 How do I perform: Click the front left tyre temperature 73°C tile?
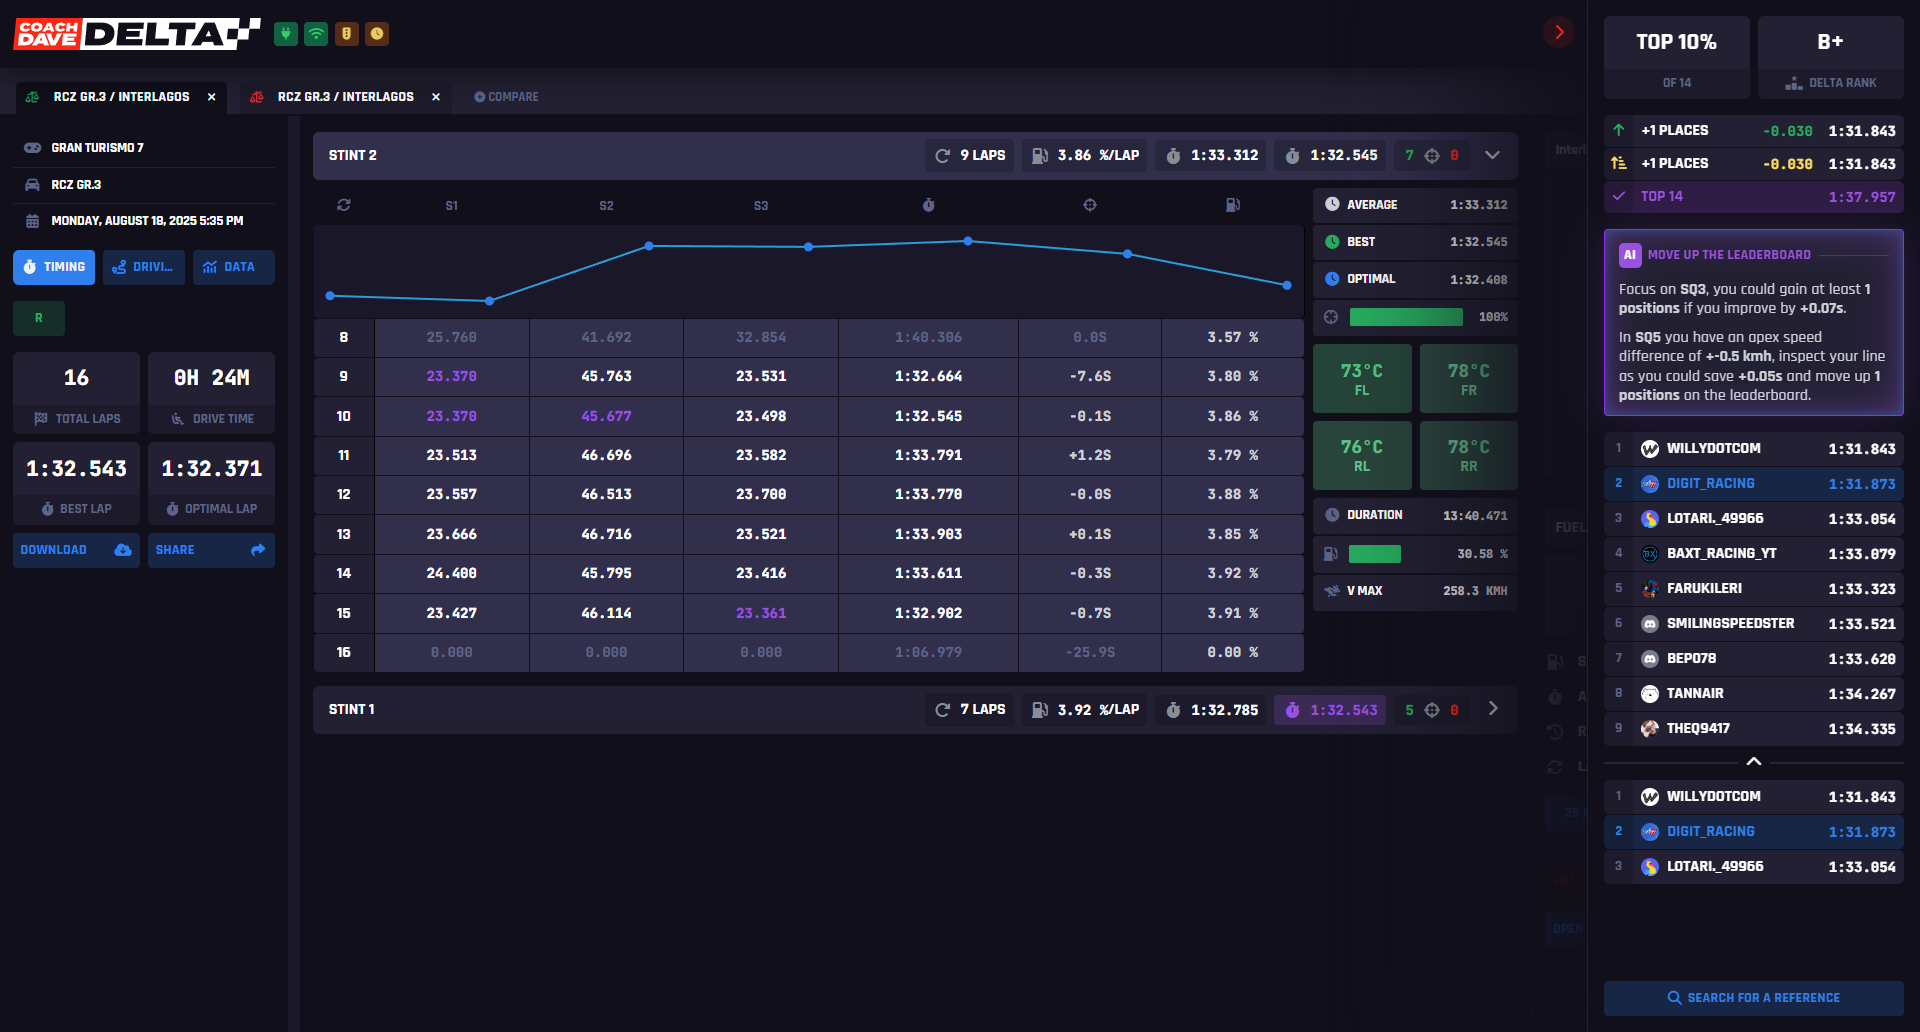click(1362, 379)
